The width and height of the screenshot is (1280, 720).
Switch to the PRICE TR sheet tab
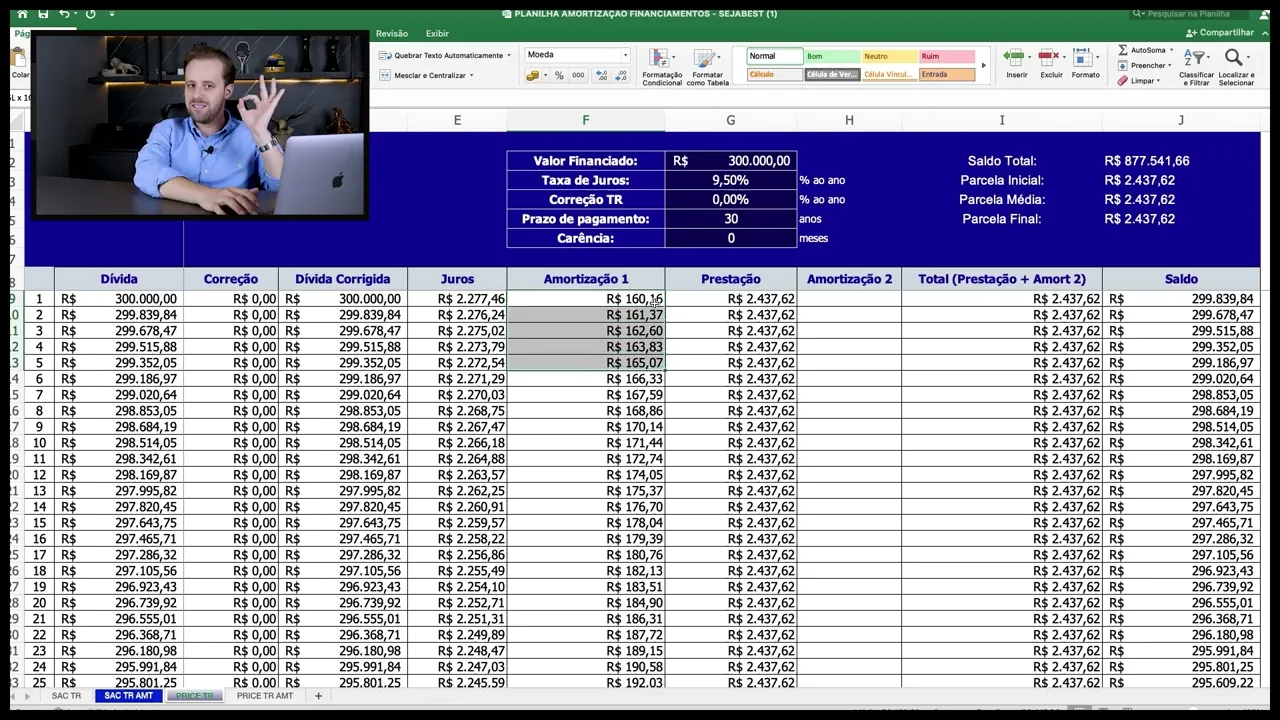194,696
